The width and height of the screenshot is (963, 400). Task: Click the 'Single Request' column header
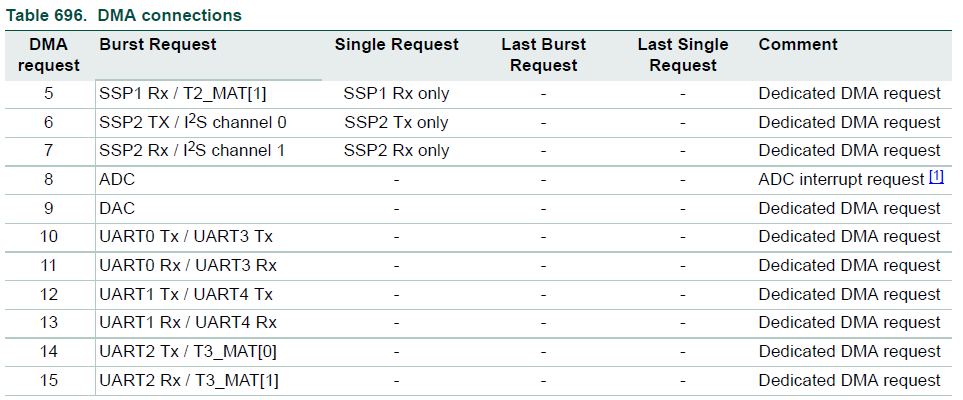click(x=396, y=45)
